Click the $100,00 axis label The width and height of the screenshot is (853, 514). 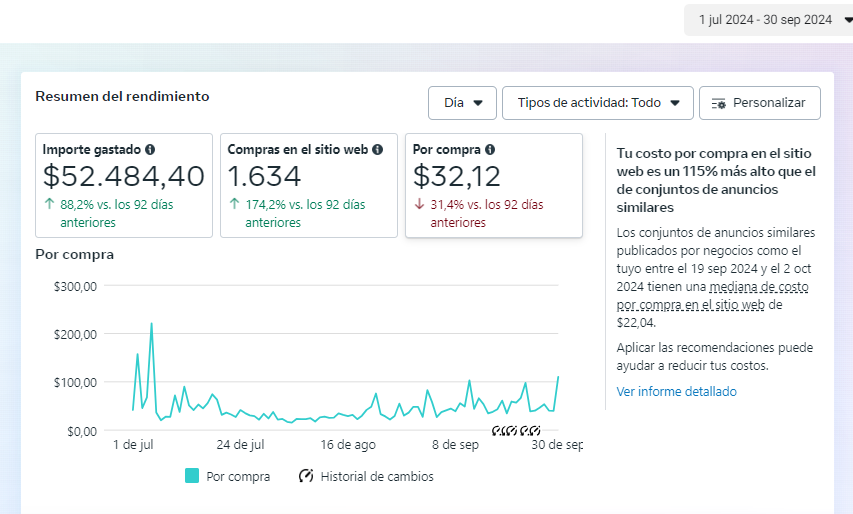click(x=75, y=382)
